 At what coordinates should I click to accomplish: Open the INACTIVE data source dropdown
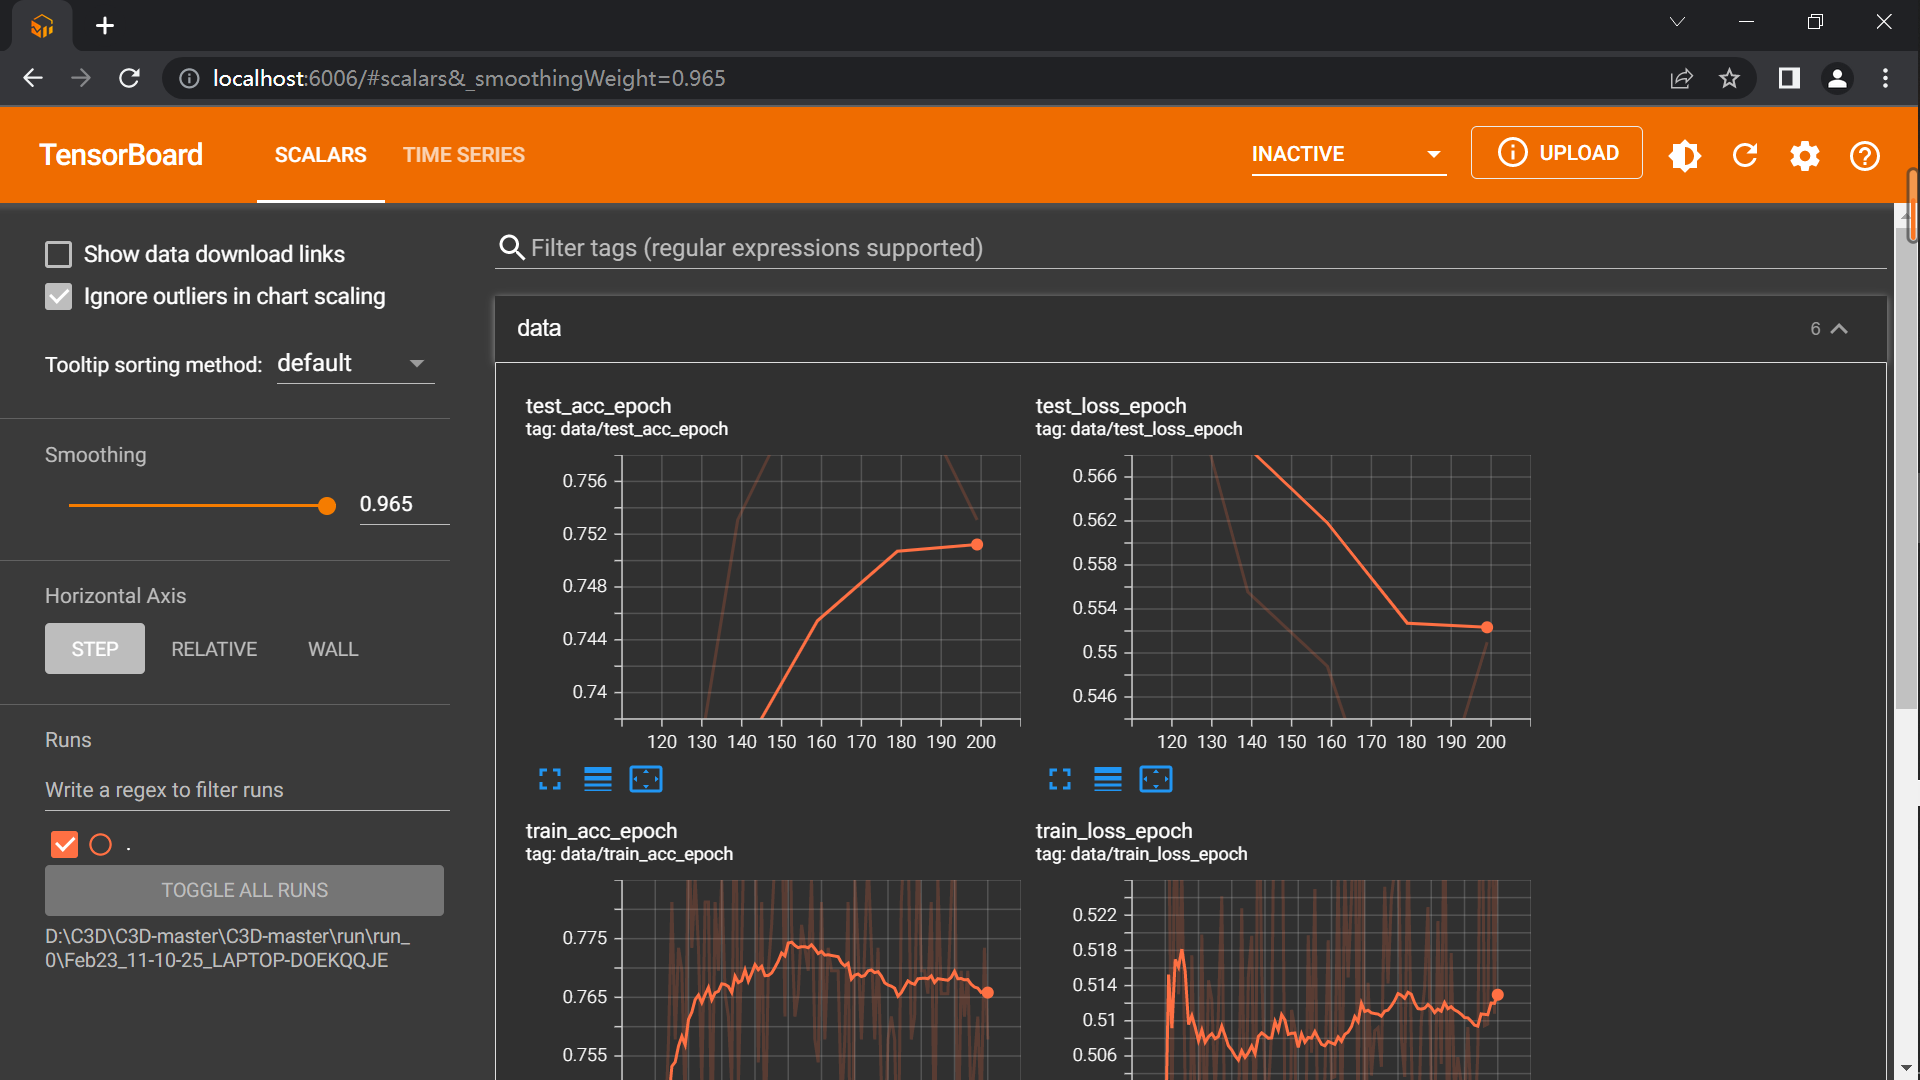(x=1347, y=154)
